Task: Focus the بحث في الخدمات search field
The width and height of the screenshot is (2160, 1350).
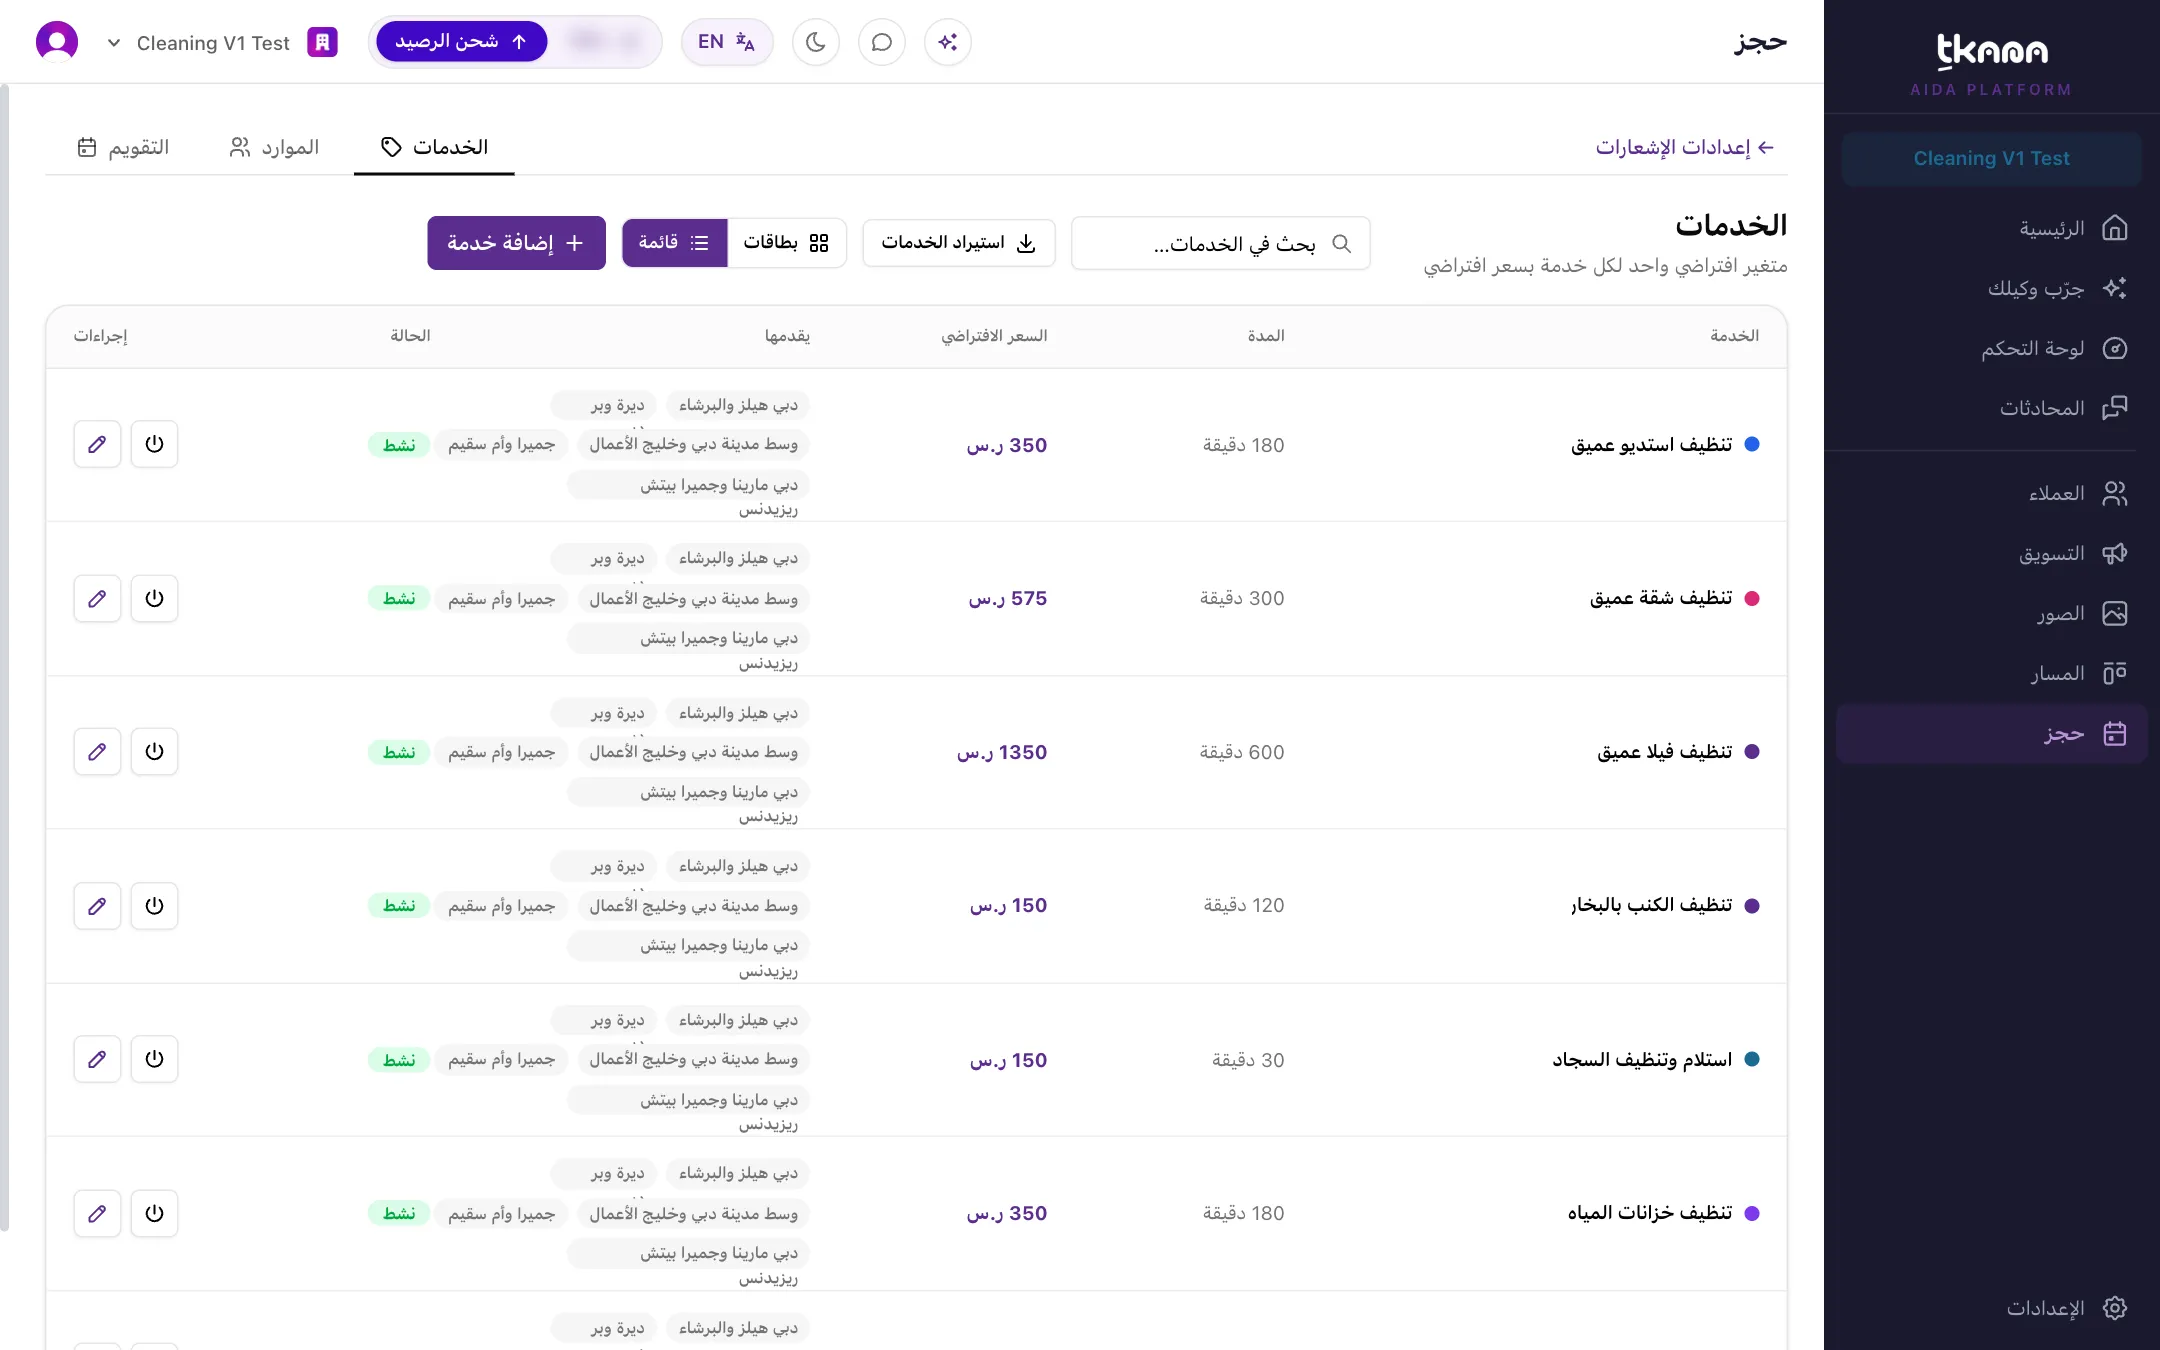Action: pyautogui.click(x=1220, y=243)
